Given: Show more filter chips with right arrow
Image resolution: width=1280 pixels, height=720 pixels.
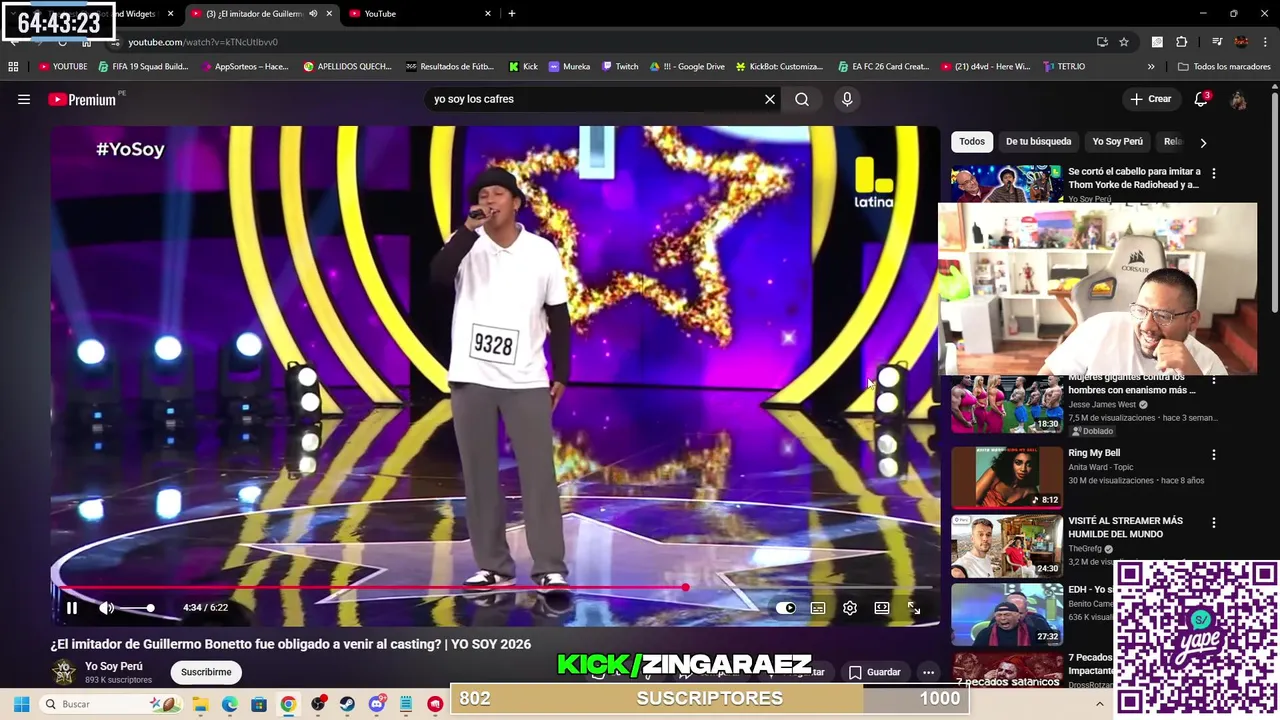Looking at the screenshot, I should 1203,142.
